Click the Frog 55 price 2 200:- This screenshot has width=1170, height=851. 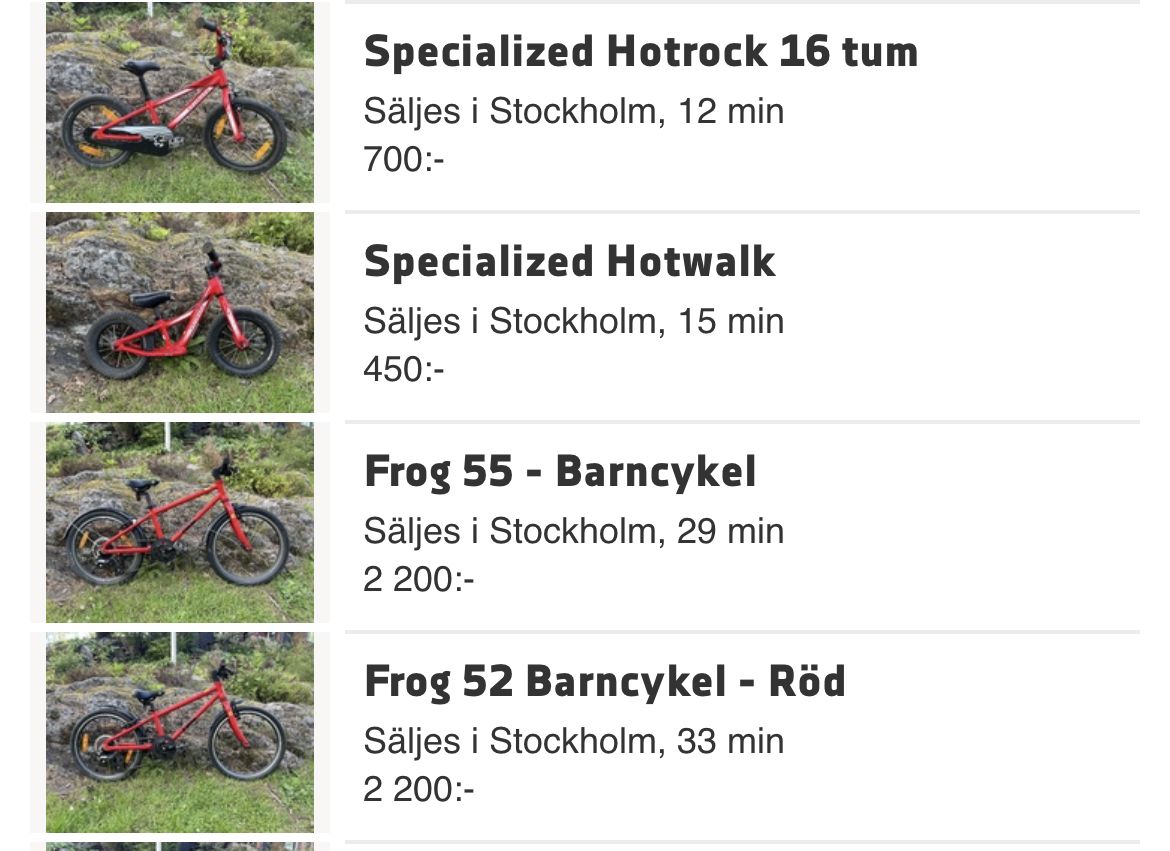tap(418, 579)
